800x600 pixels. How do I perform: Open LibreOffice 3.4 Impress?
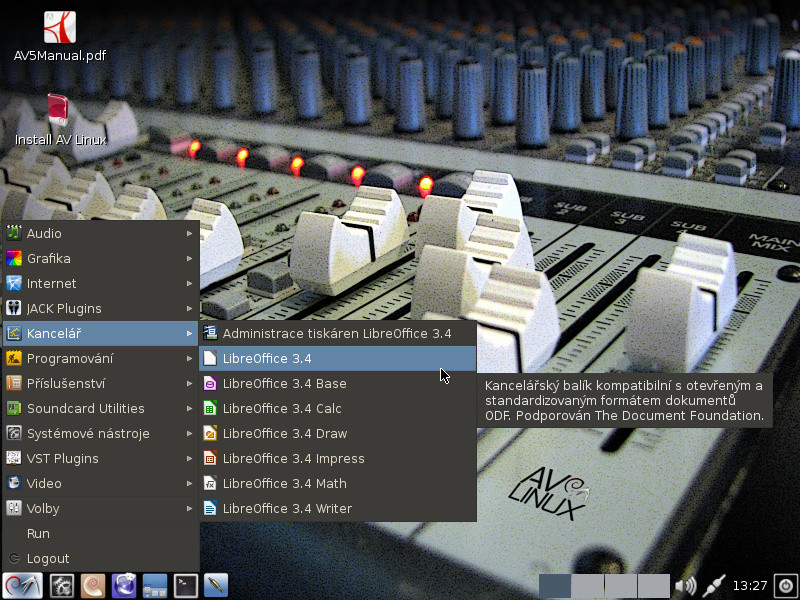coord(293,458)
